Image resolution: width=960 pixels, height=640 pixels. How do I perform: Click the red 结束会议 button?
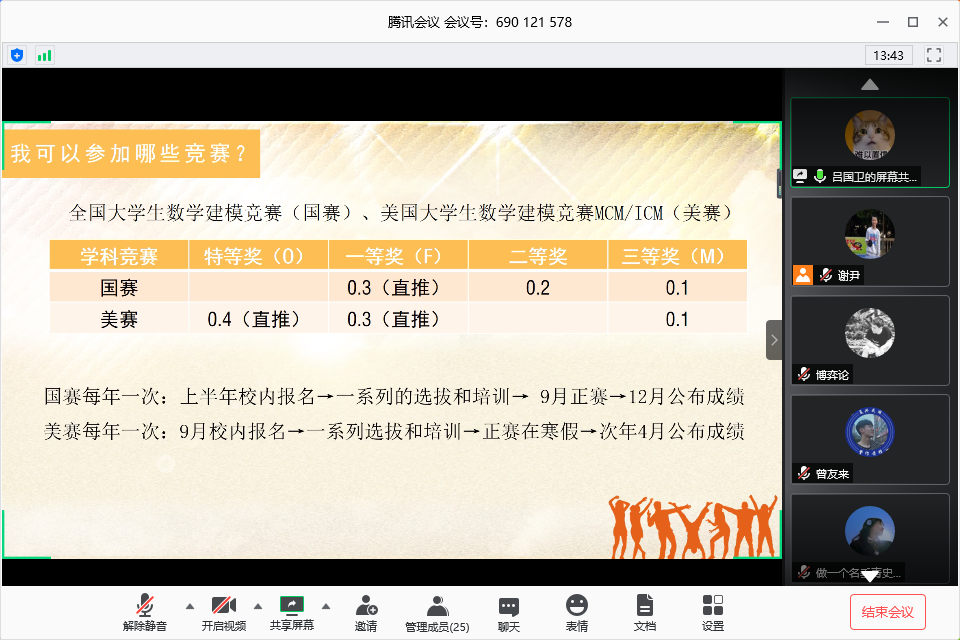click(x=888, y=612)
